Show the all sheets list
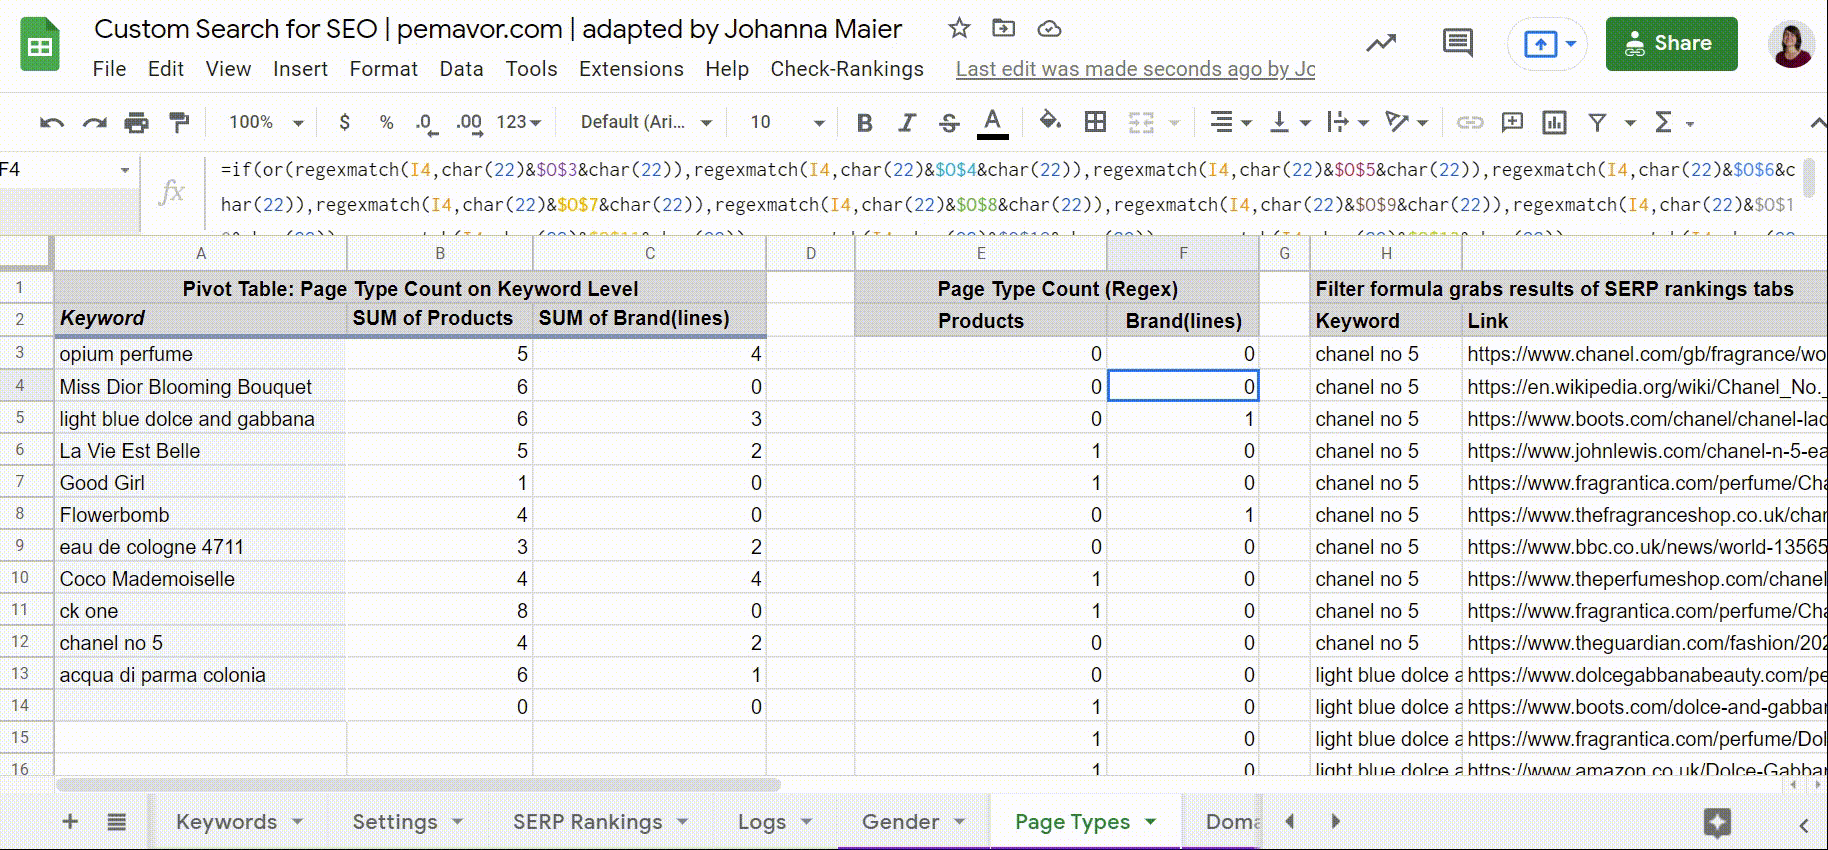The image size is (1828, 850). [117, 822]
